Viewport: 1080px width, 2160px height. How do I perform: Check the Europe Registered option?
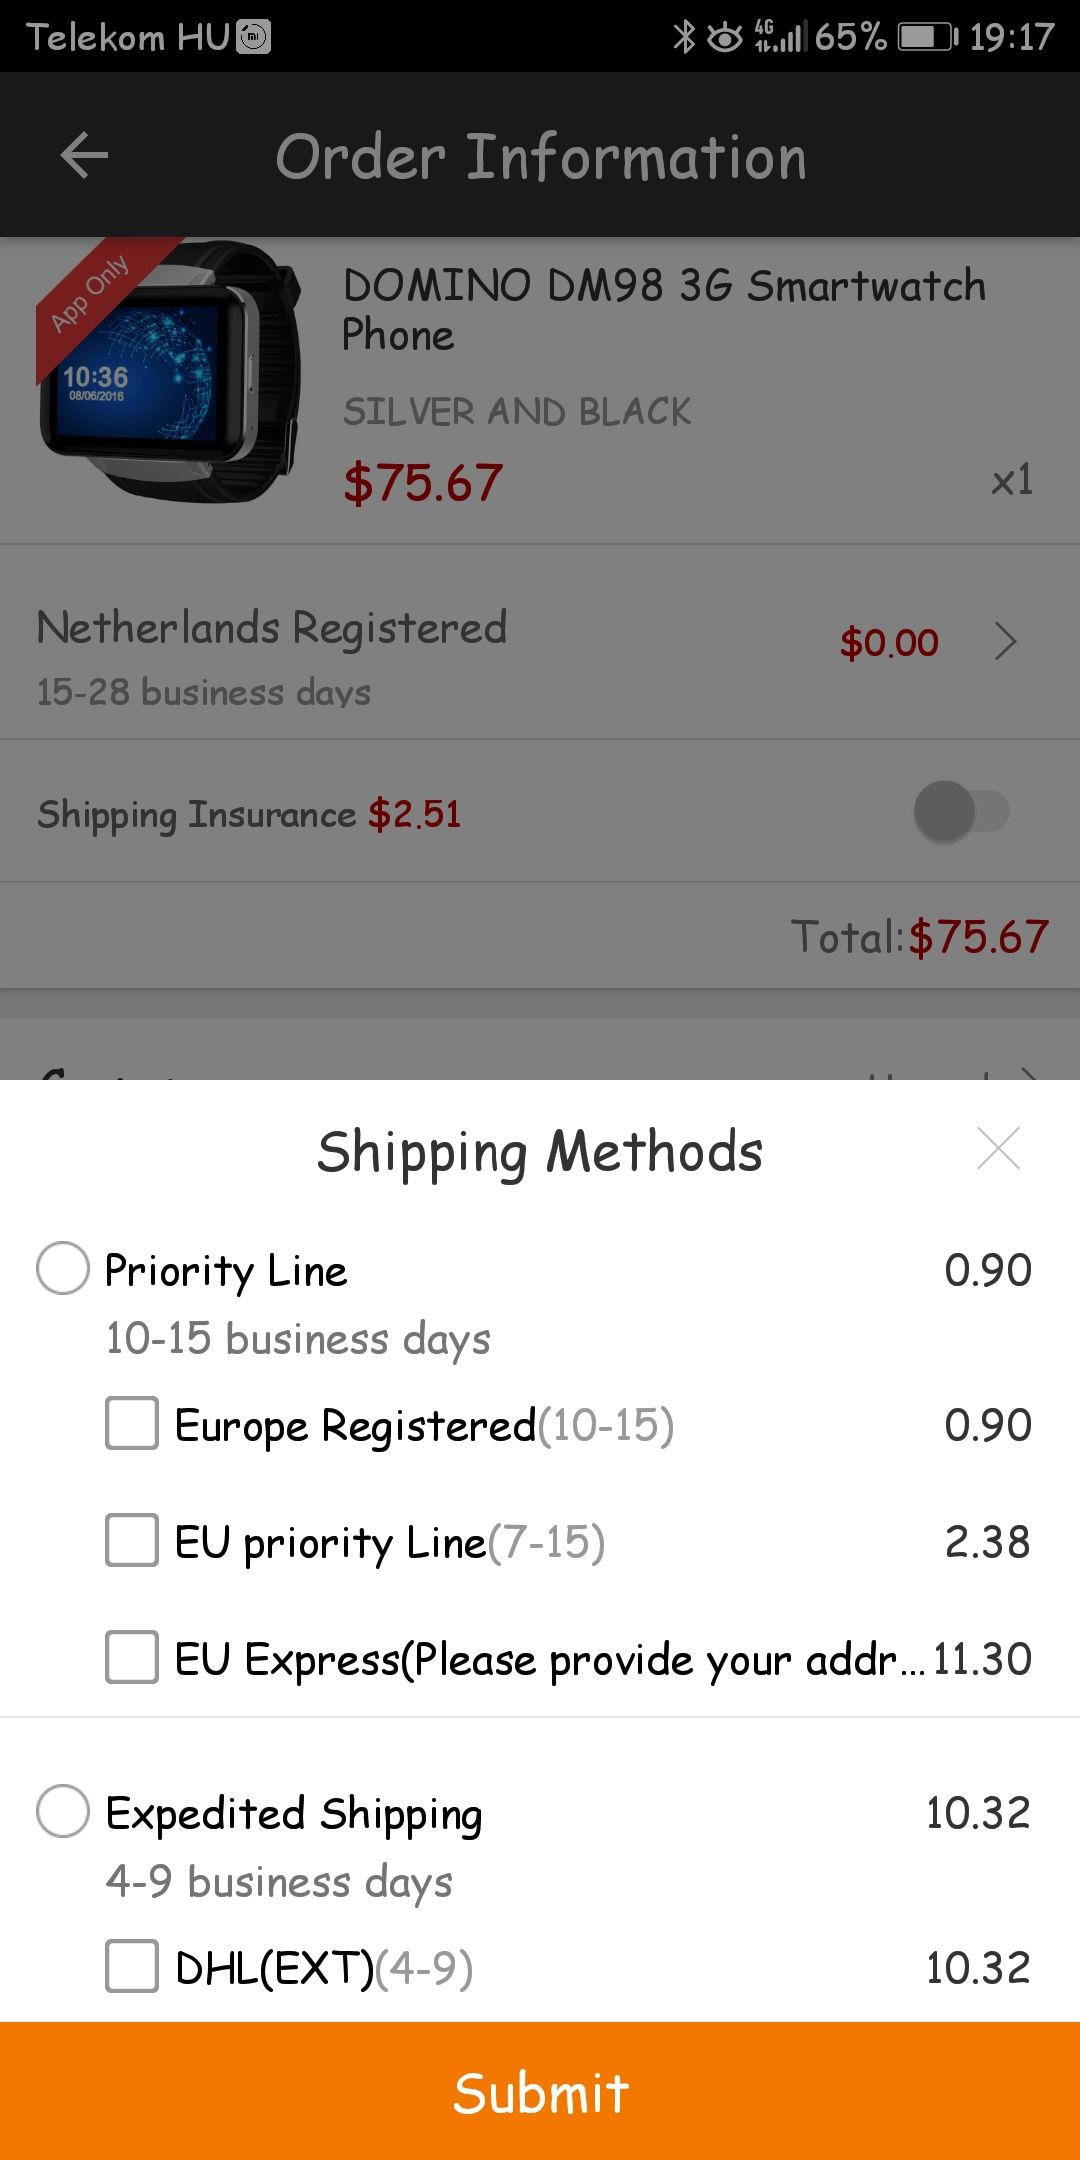tap(132, 1423)
